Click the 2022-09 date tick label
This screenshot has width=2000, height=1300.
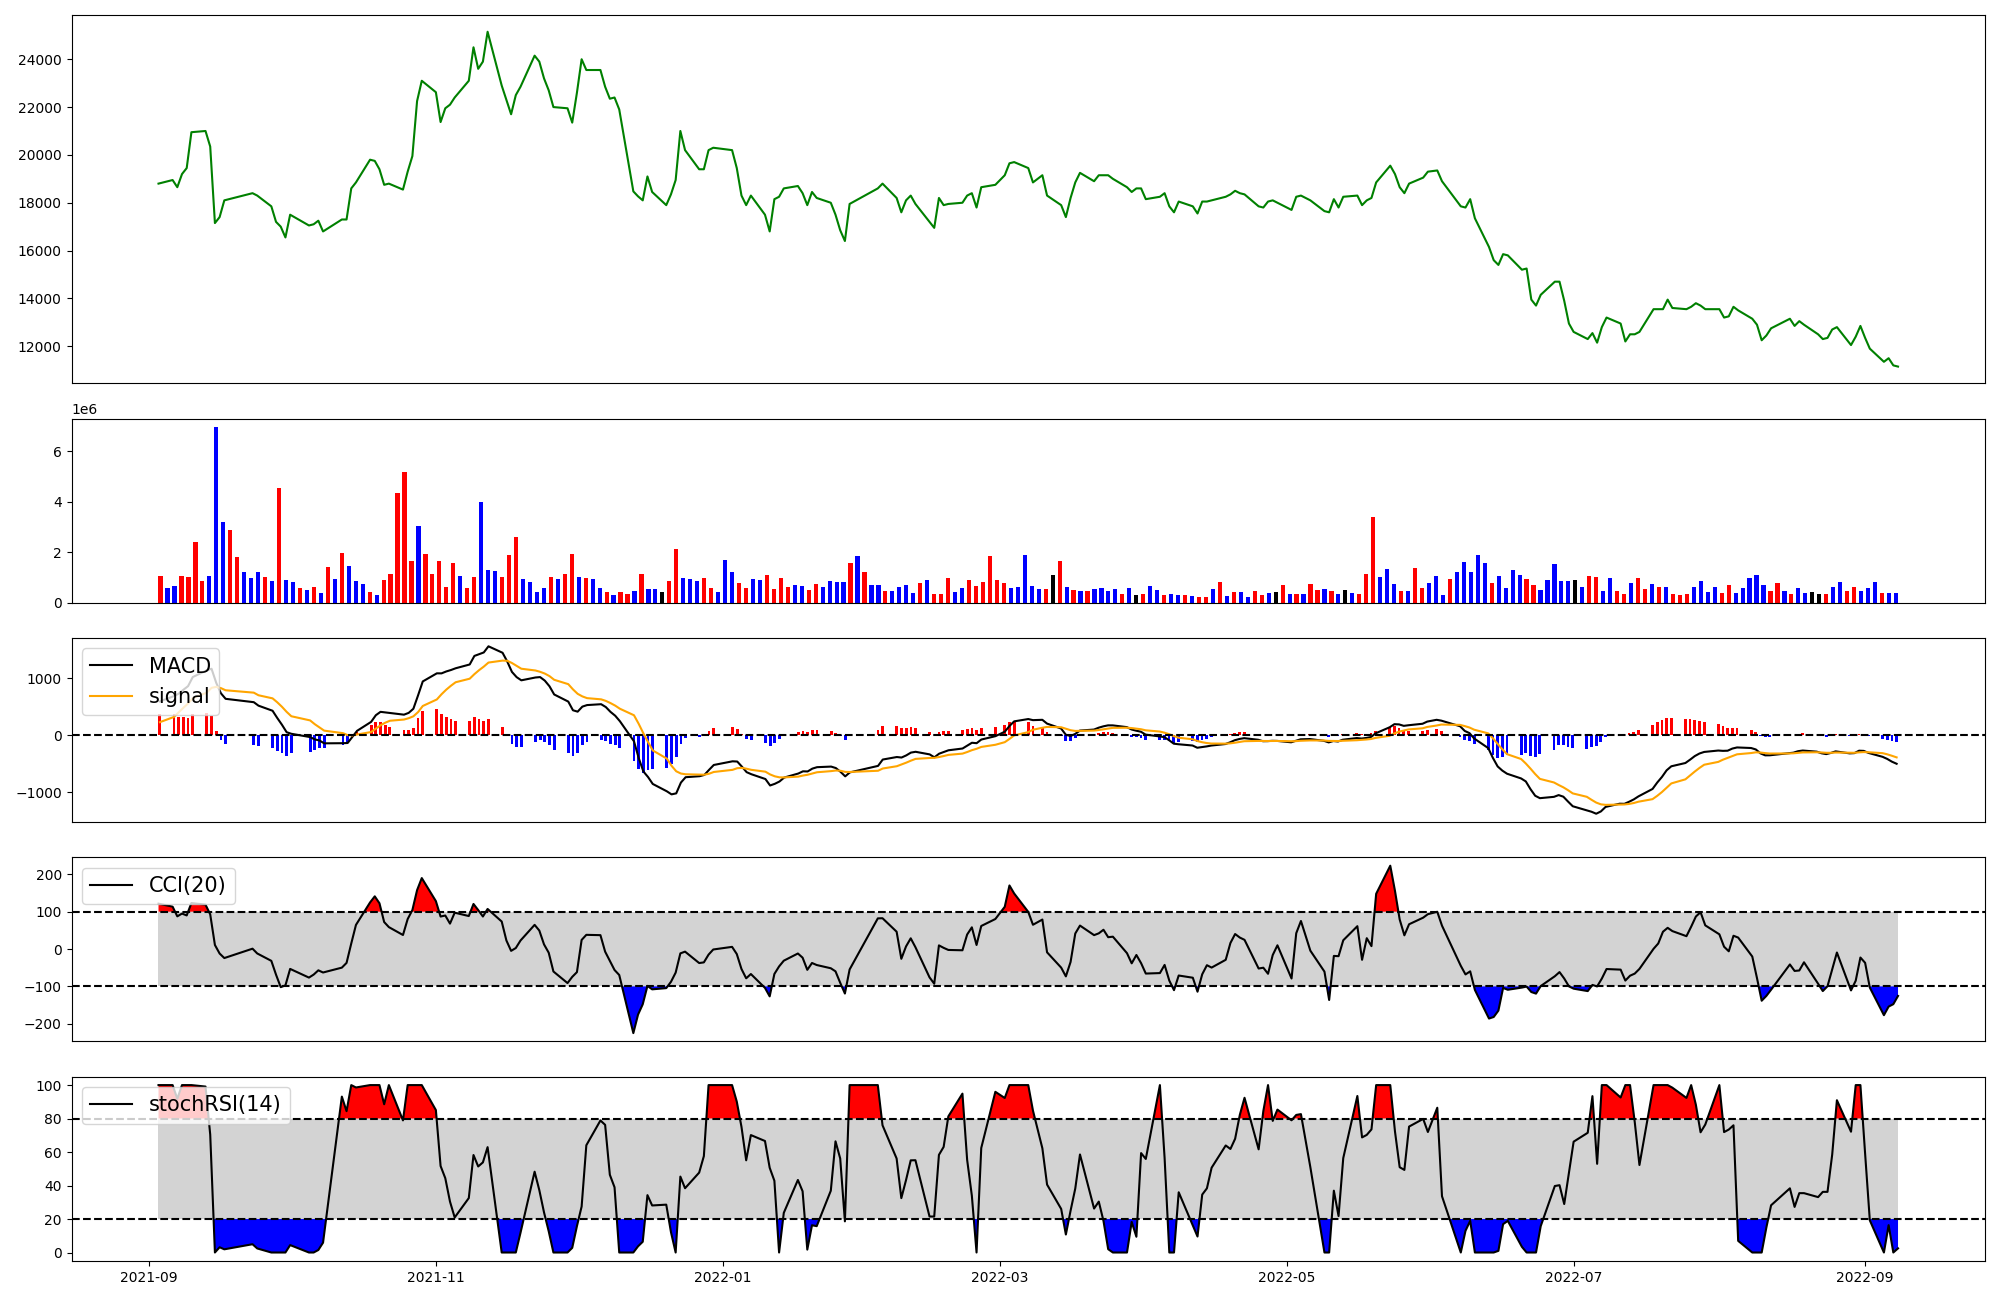pyautogui.click(x=1864, y=1277)
